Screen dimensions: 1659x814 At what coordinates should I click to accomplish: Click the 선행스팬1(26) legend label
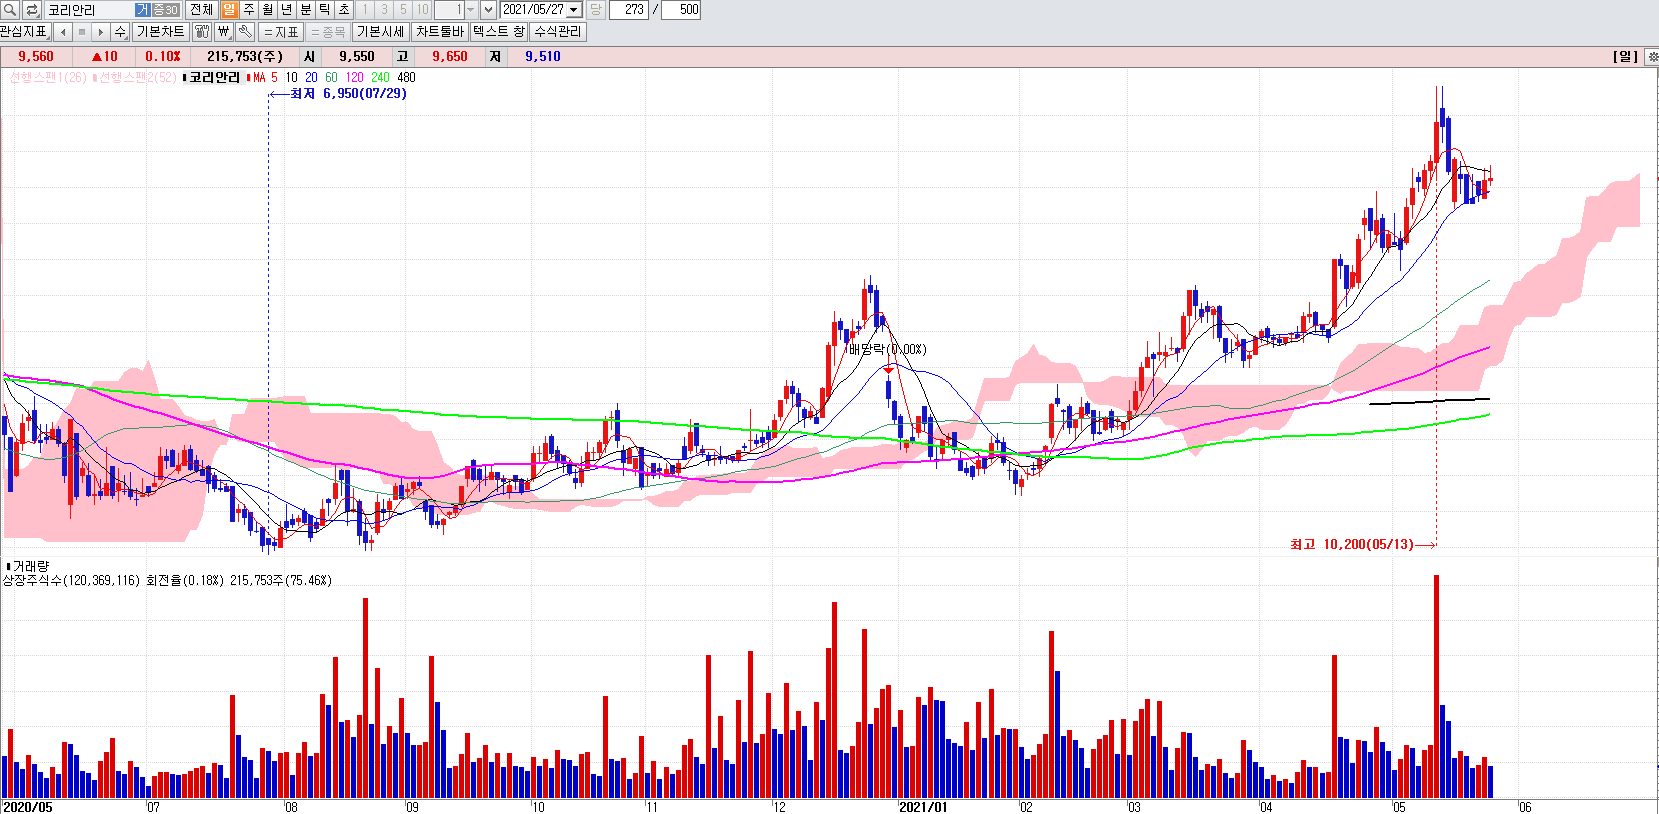pyautogui.click(x=48, y=77)
